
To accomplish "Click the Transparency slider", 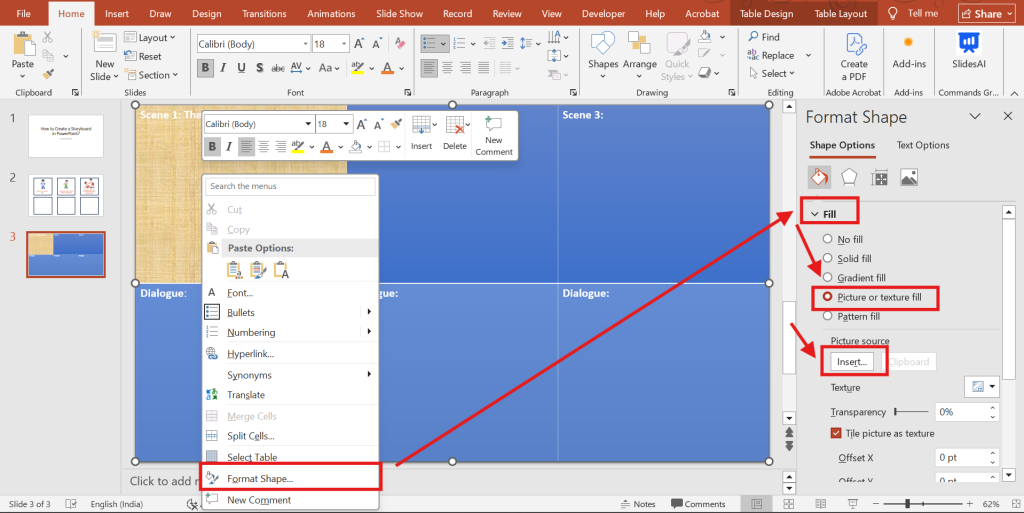I will [910, 411].
